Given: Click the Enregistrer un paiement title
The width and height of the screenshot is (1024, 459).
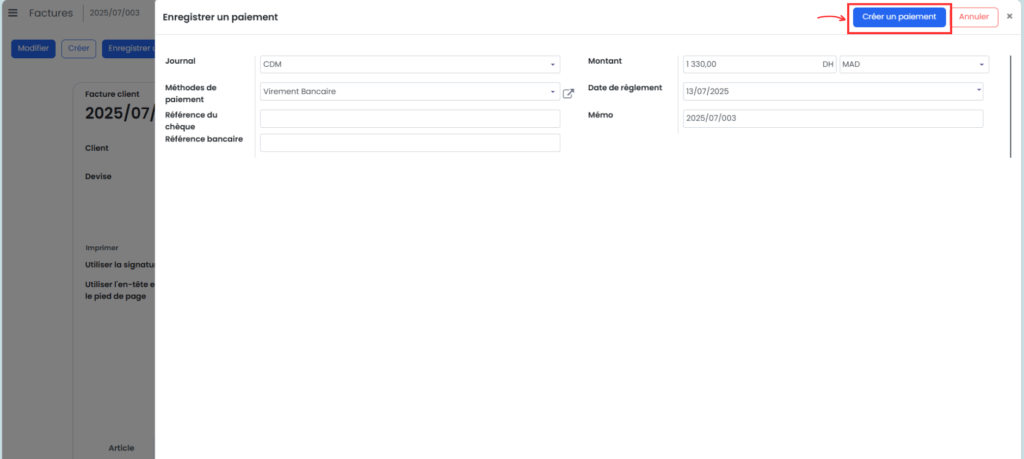Looking at the screenshot, I should pyautogui.click(x=220, y=18).
